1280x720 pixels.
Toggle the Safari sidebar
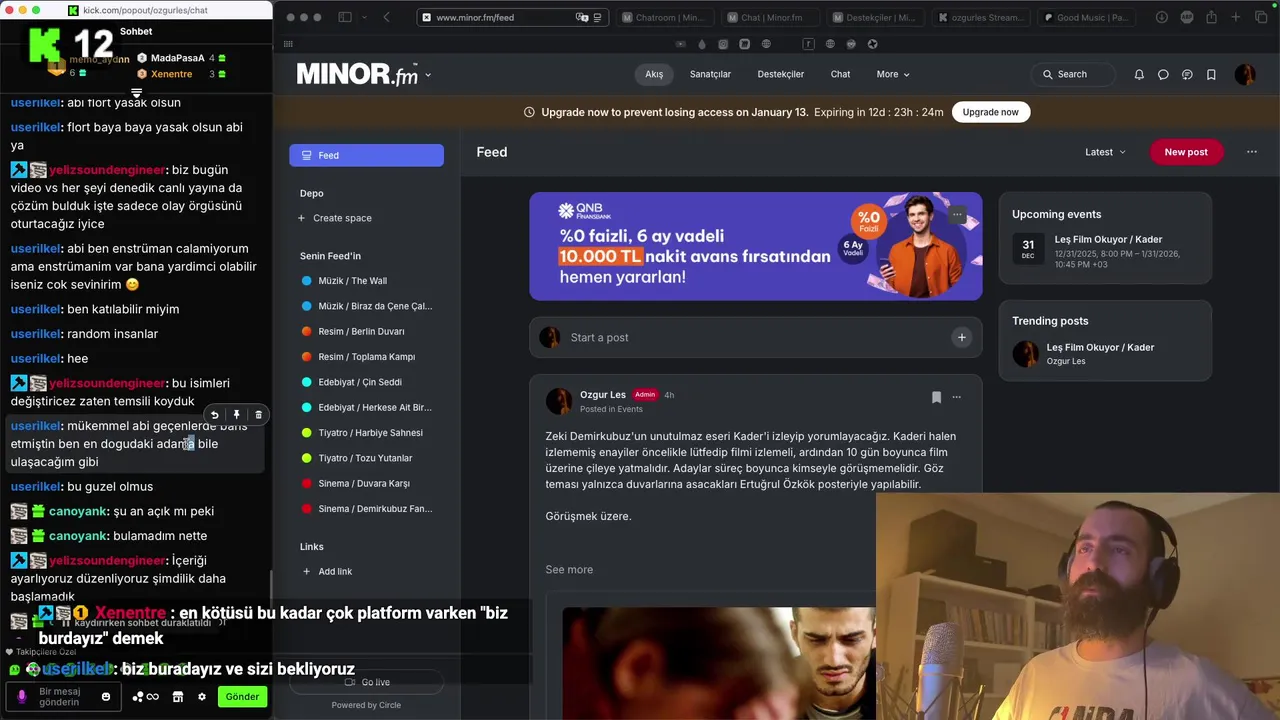click(x=345, y=17)
